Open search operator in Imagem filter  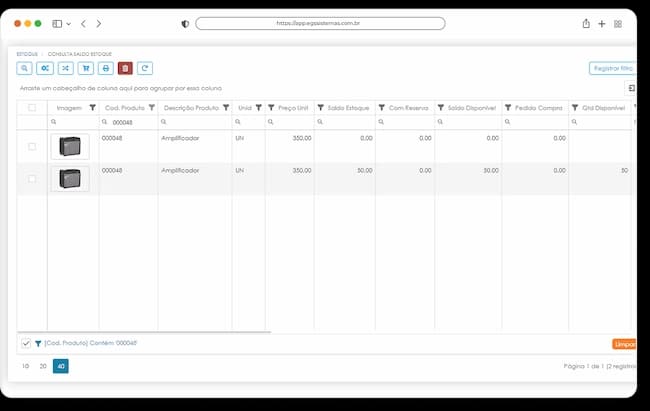(53, 122)
